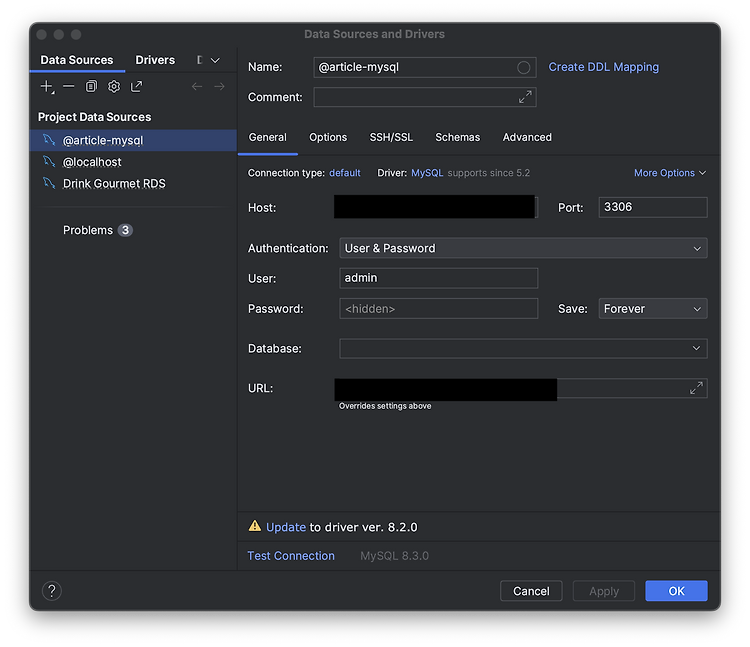This screenshot has width=750, height=647.
Task: Select @article-mysql data source
Action: point(133,140)
